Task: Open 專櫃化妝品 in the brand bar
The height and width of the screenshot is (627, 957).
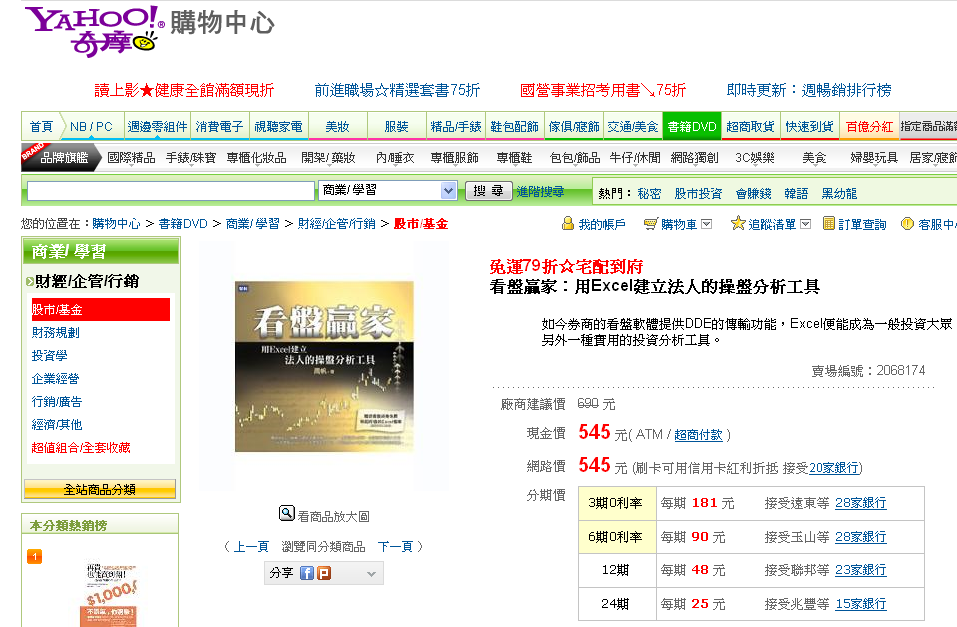Action: tap(256, 158)
